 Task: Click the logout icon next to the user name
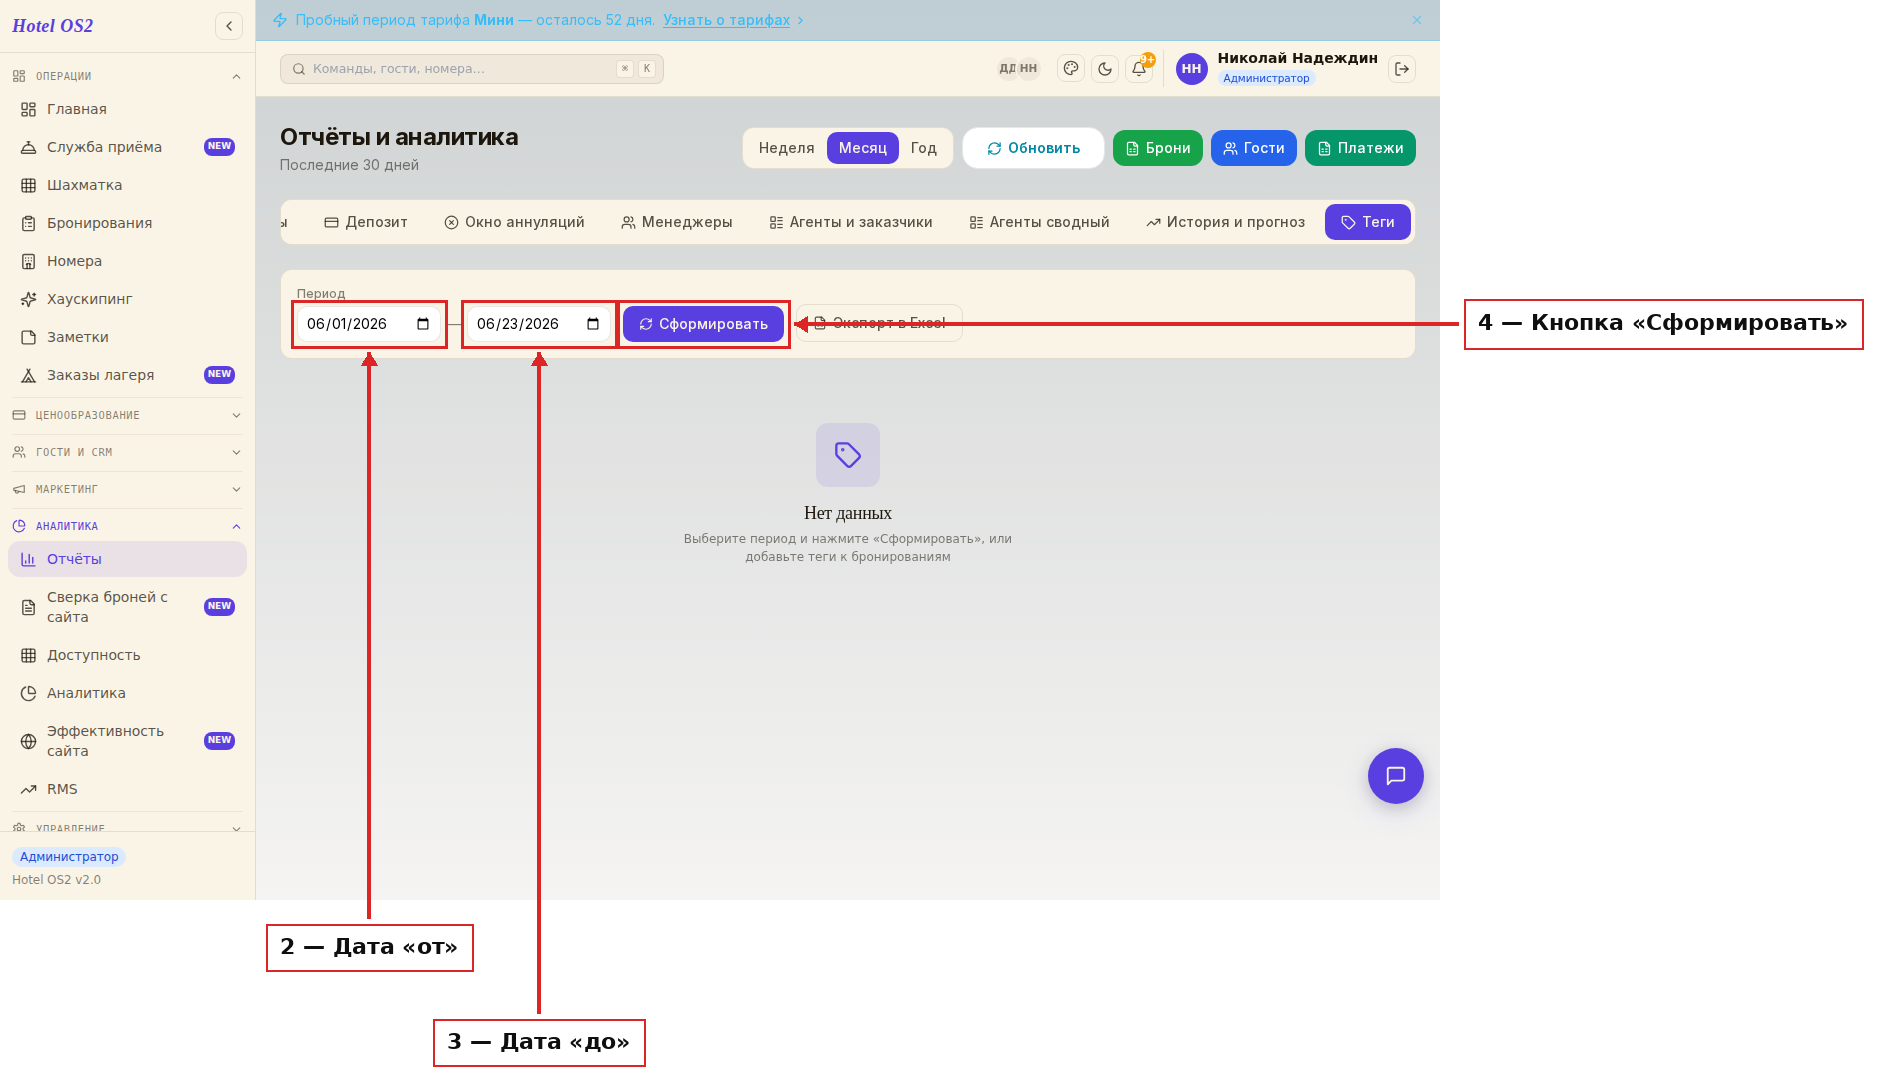tap(1402, 69)
